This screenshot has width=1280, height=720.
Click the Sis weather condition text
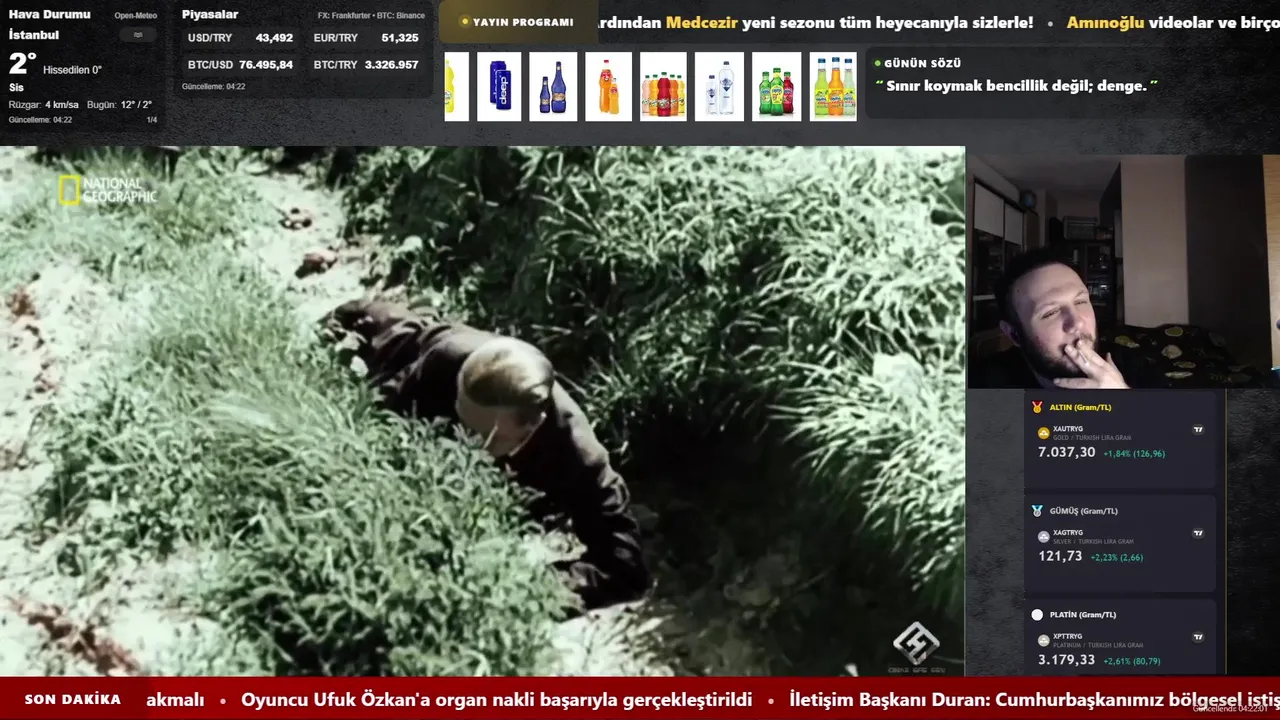pos(16,87)
